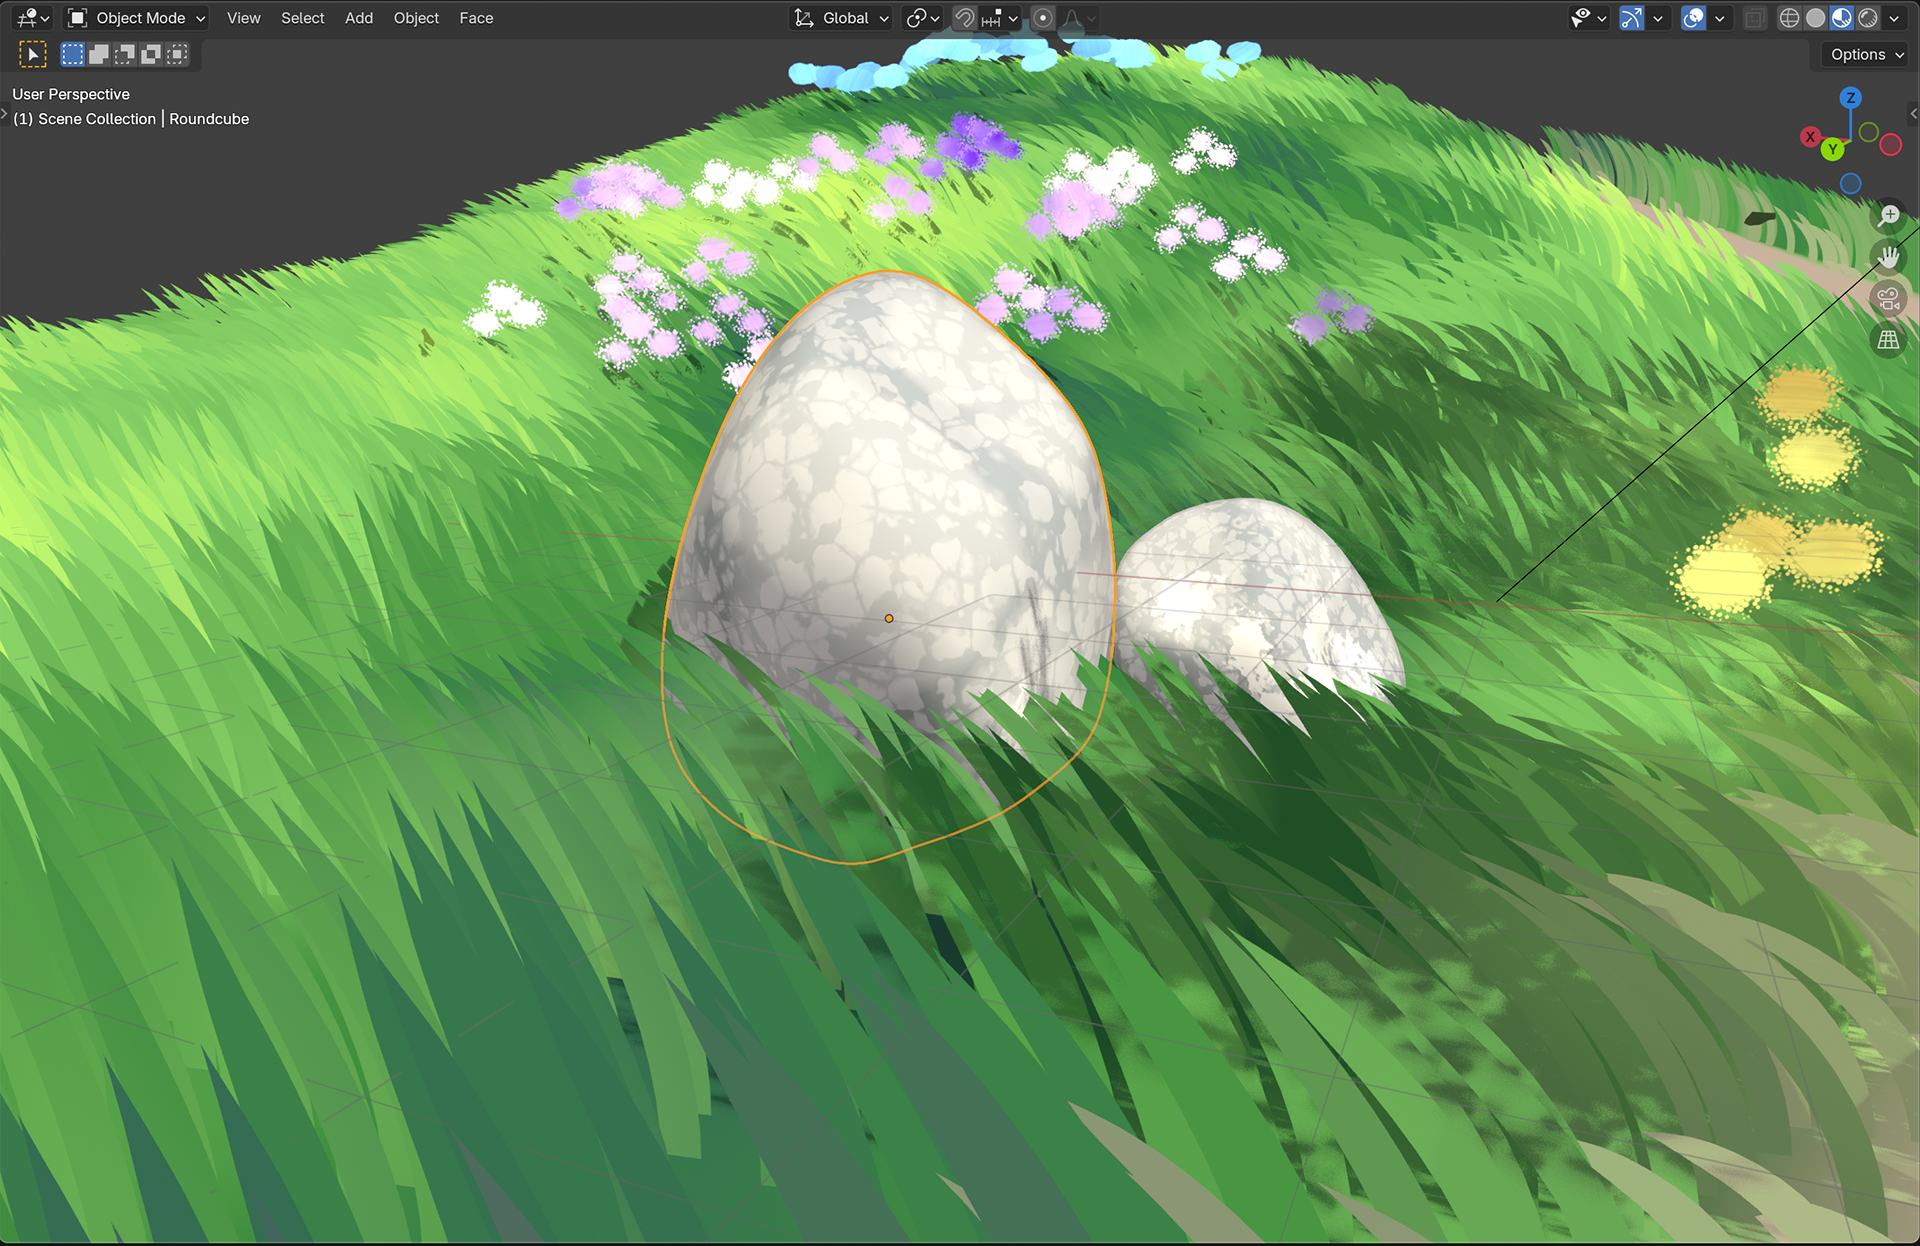Switch to rendered viewport shading
This screenshot has width=1920, height=1246.
pyautogui.click(x=1867, y=18)
